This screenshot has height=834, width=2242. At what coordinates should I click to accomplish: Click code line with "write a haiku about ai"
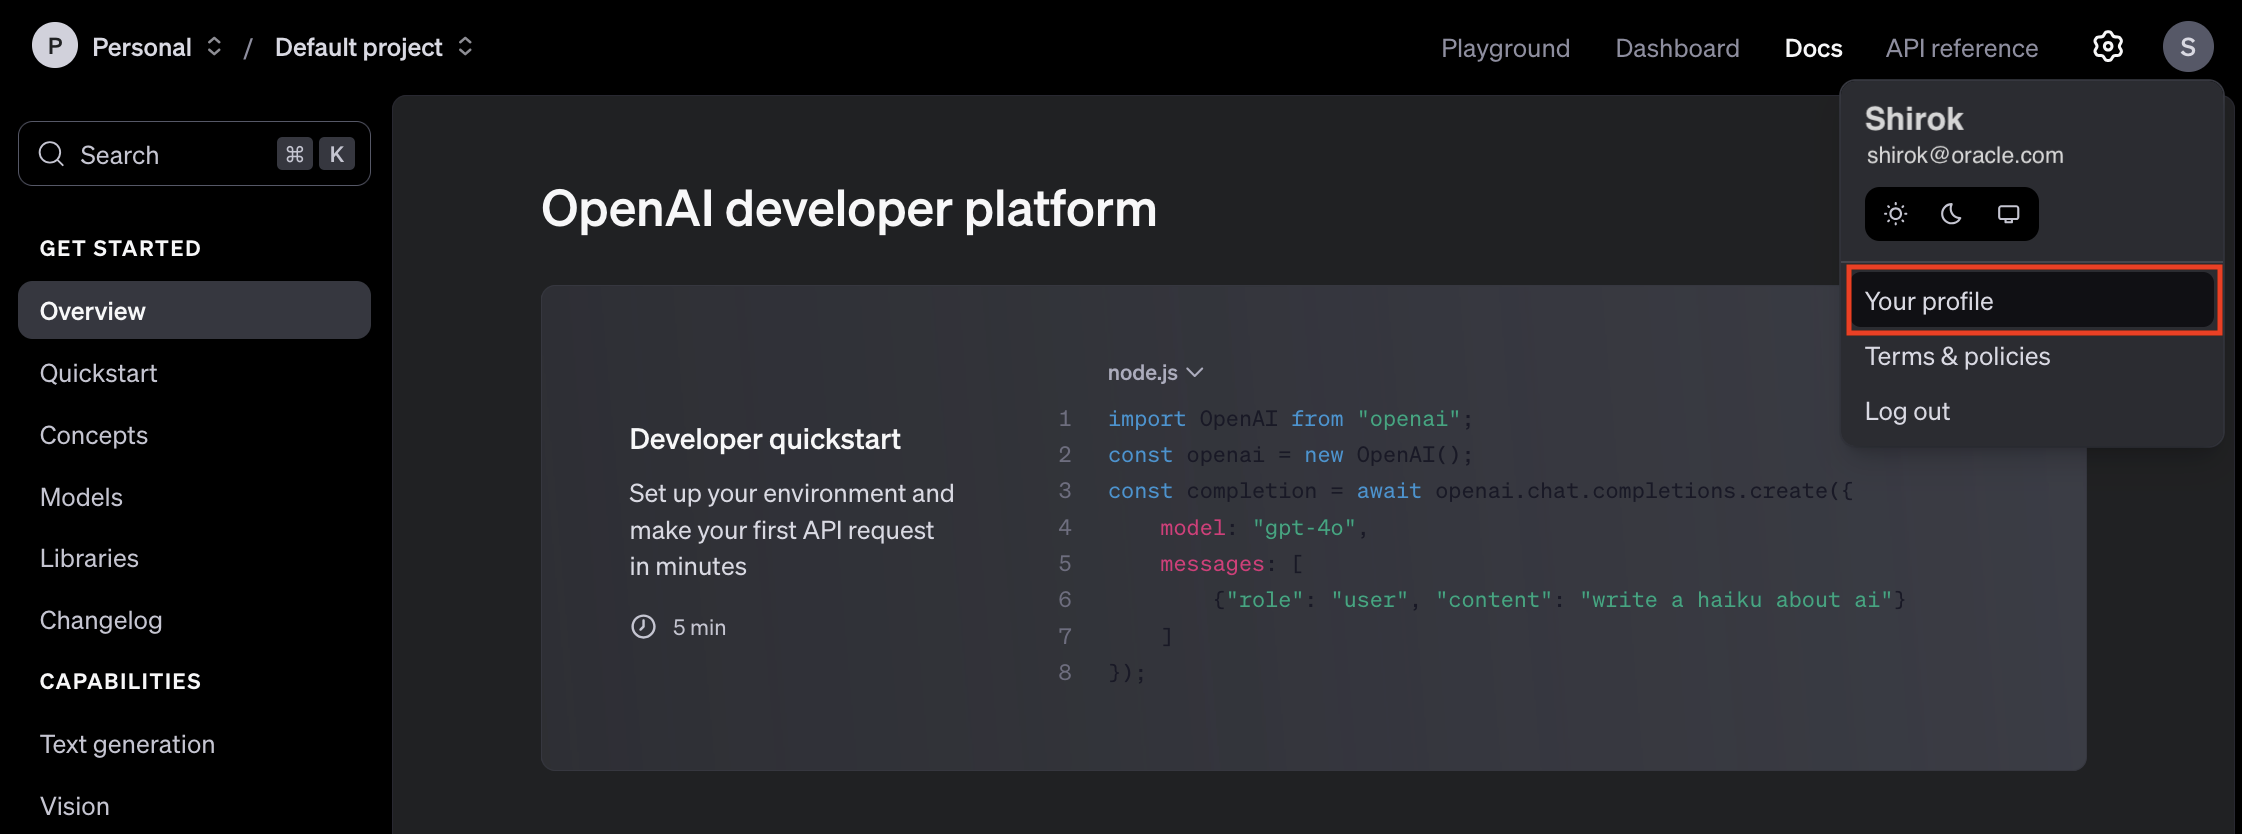pos(1559,600)
